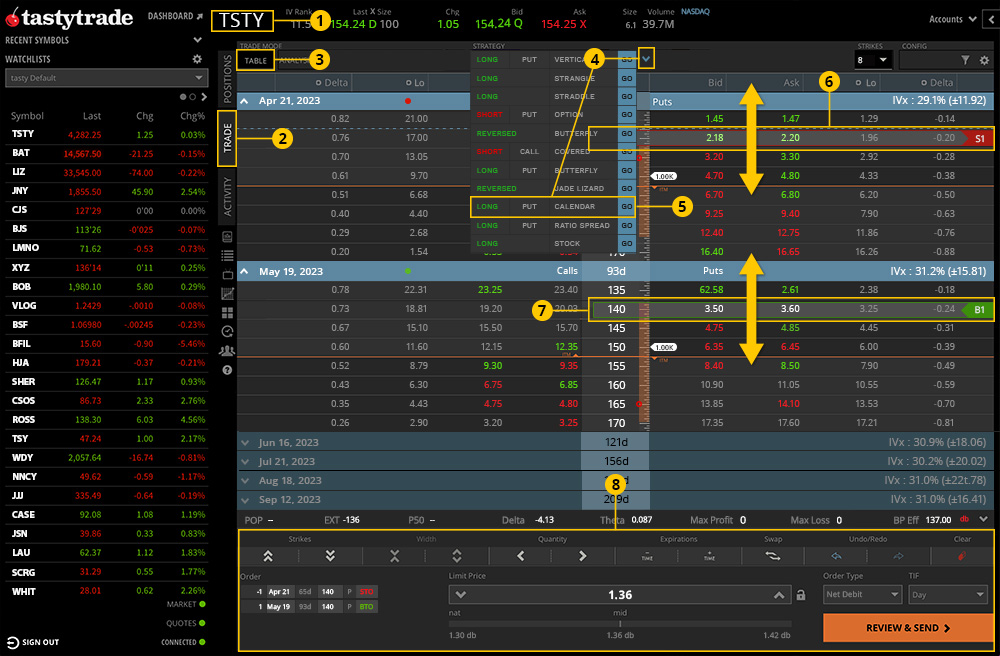Click the portfolio icon below the Activity tab

tap(227, 237)
